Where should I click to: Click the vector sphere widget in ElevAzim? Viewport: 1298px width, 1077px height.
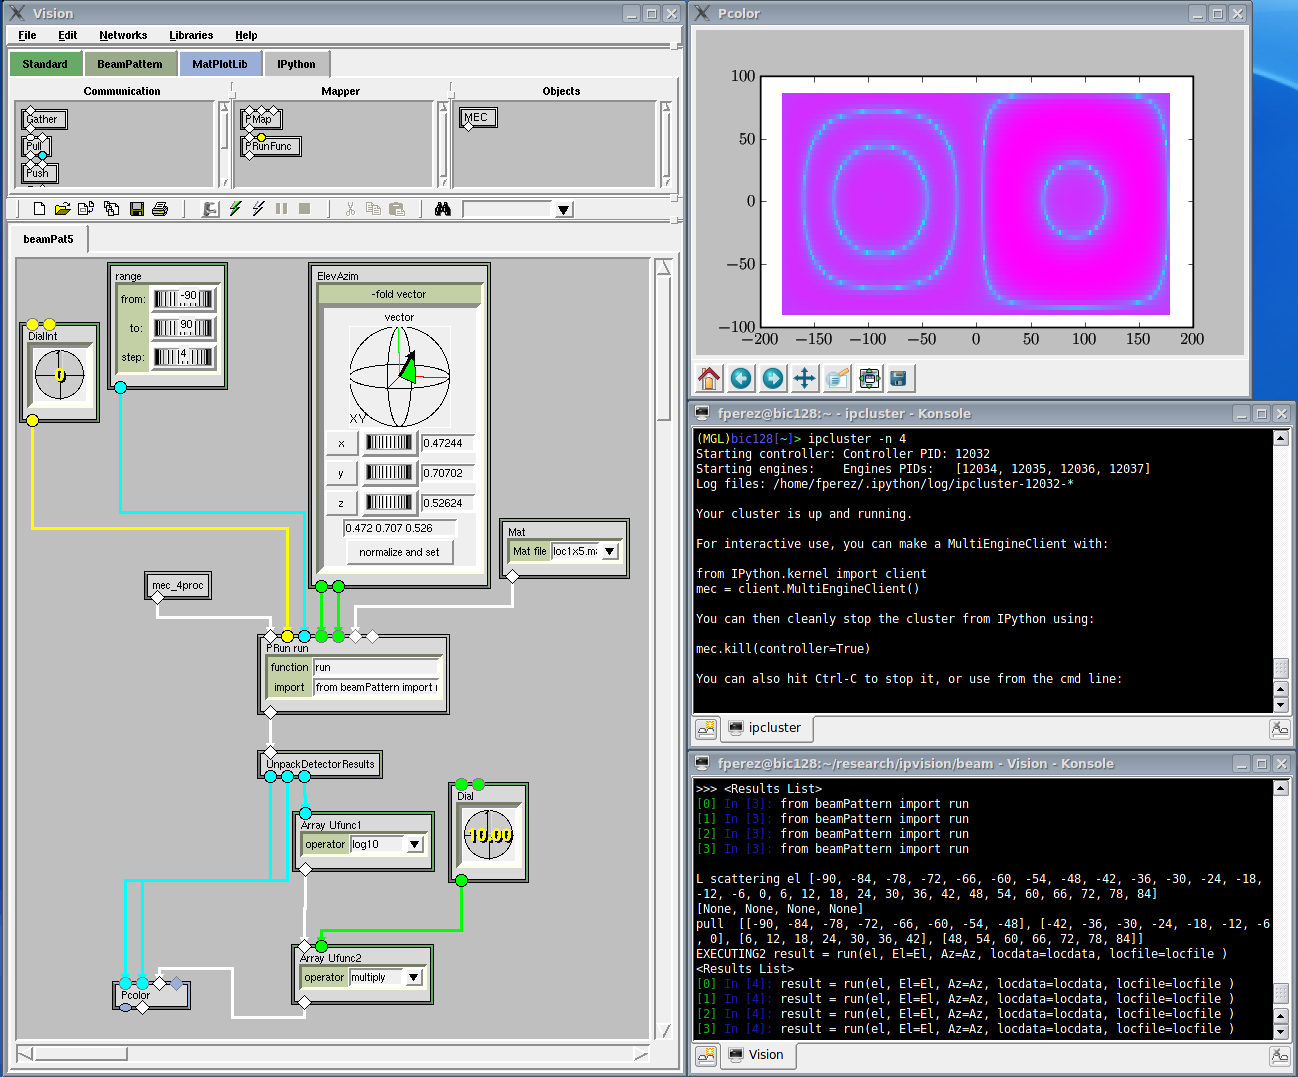(x=399, y=377)
